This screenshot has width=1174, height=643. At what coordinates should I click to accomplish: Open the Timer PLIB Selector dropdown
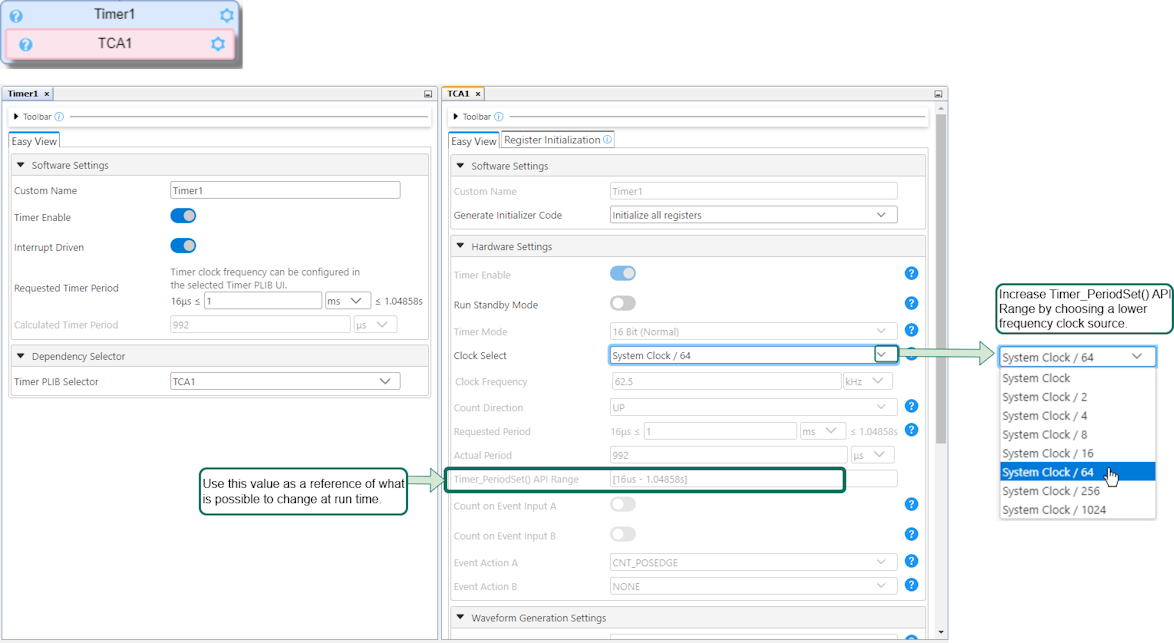[285, 381]
